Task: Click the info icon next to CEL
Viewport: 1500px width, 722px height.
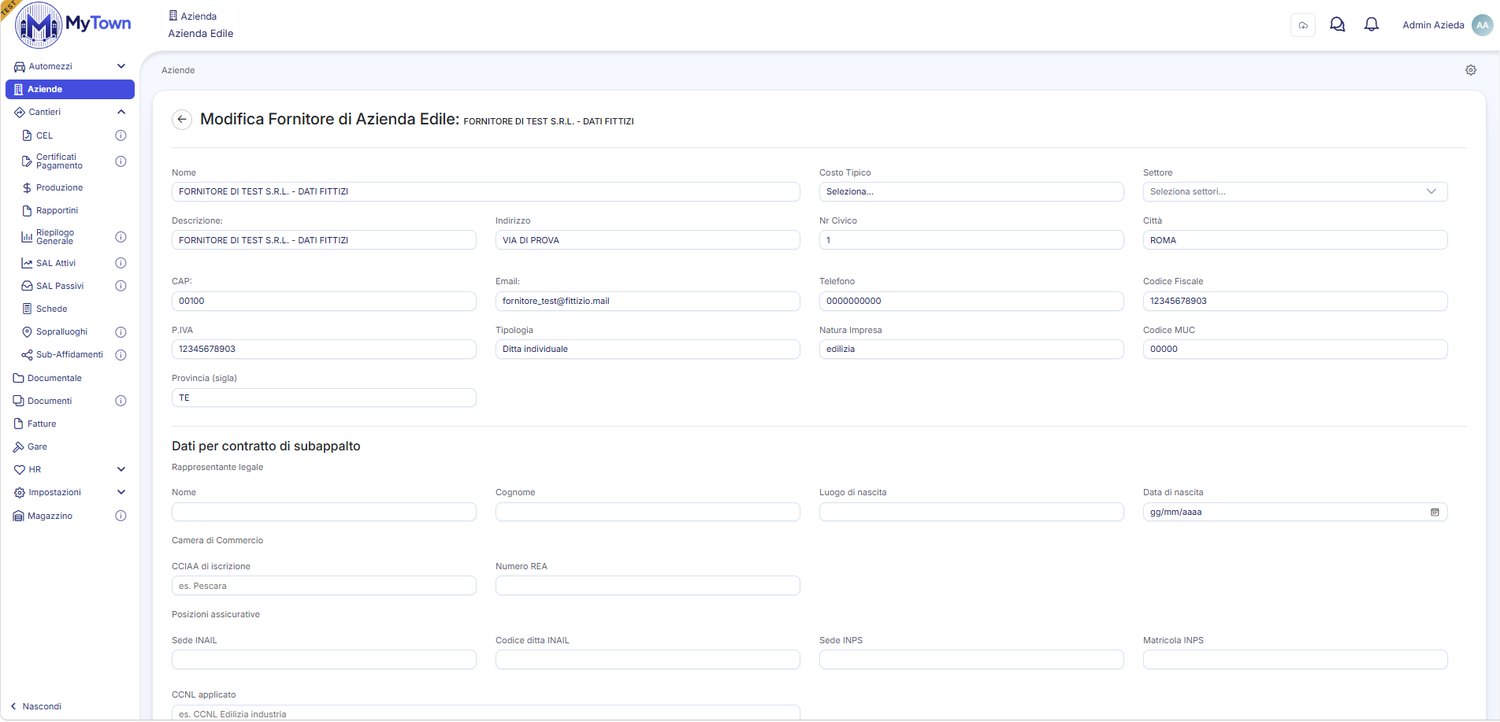Action: pyautogui.click(x=120, y=135)
